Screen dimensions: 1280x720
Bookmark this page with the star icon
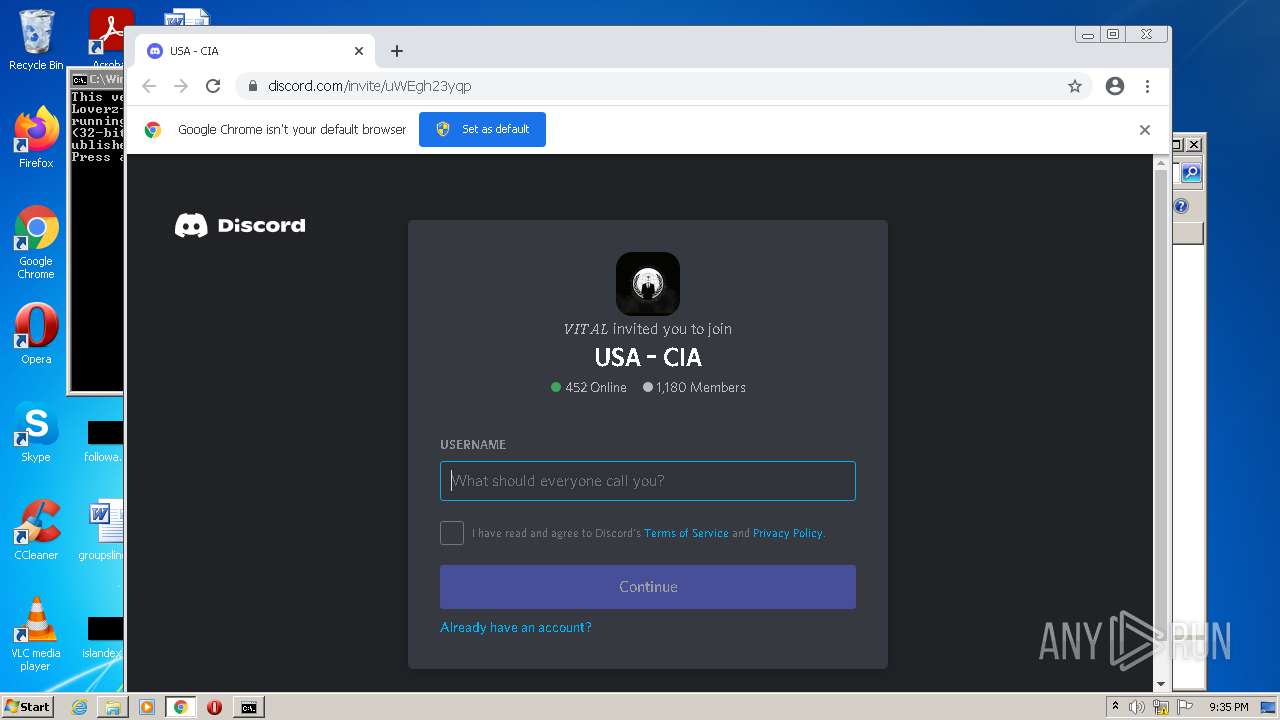(x=1075, y=86)
